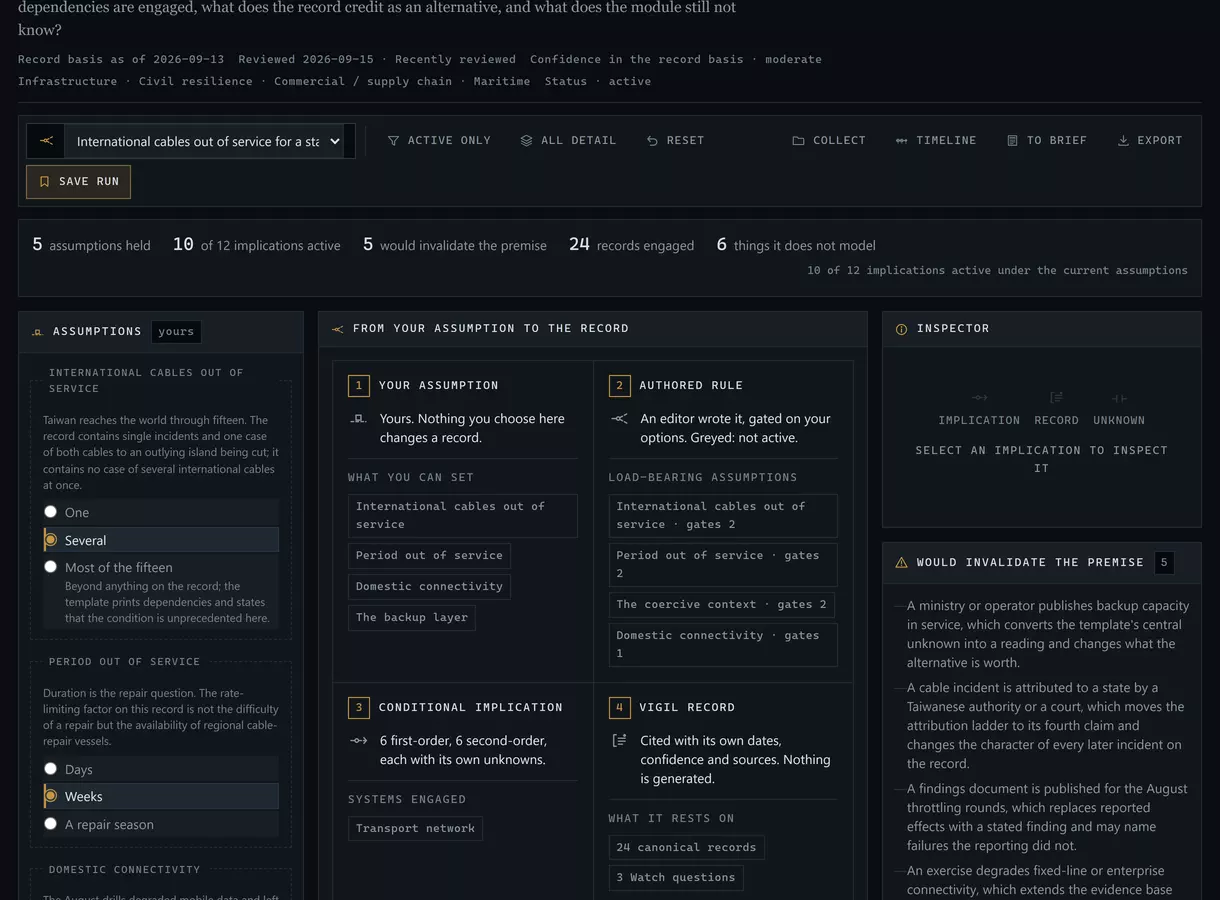This screenshot has height=900, width=1220.
Task: Click the Confidence in the record basis moderate text
Action: (676, 60)
